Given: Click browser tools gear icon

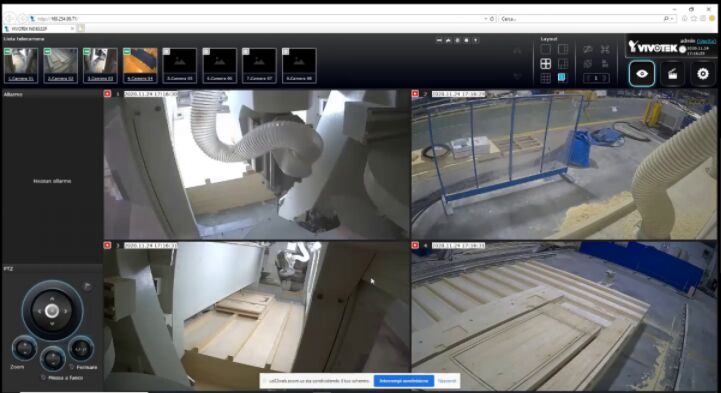Looking at the screenshot, I should (703, 18).
